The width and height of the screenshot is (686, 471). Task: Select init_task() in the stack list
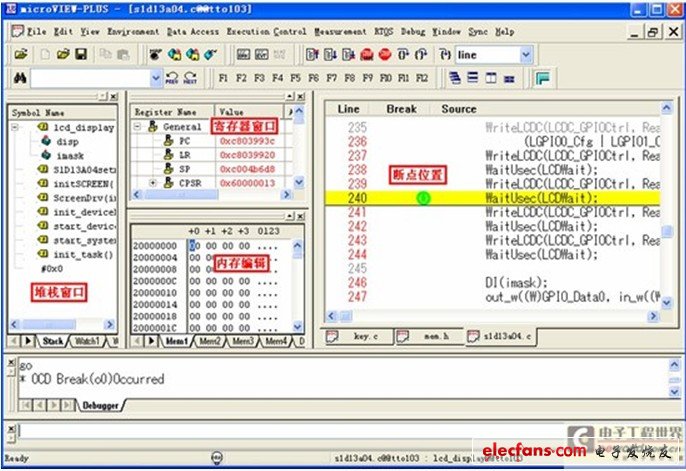[x=83, y=255]
